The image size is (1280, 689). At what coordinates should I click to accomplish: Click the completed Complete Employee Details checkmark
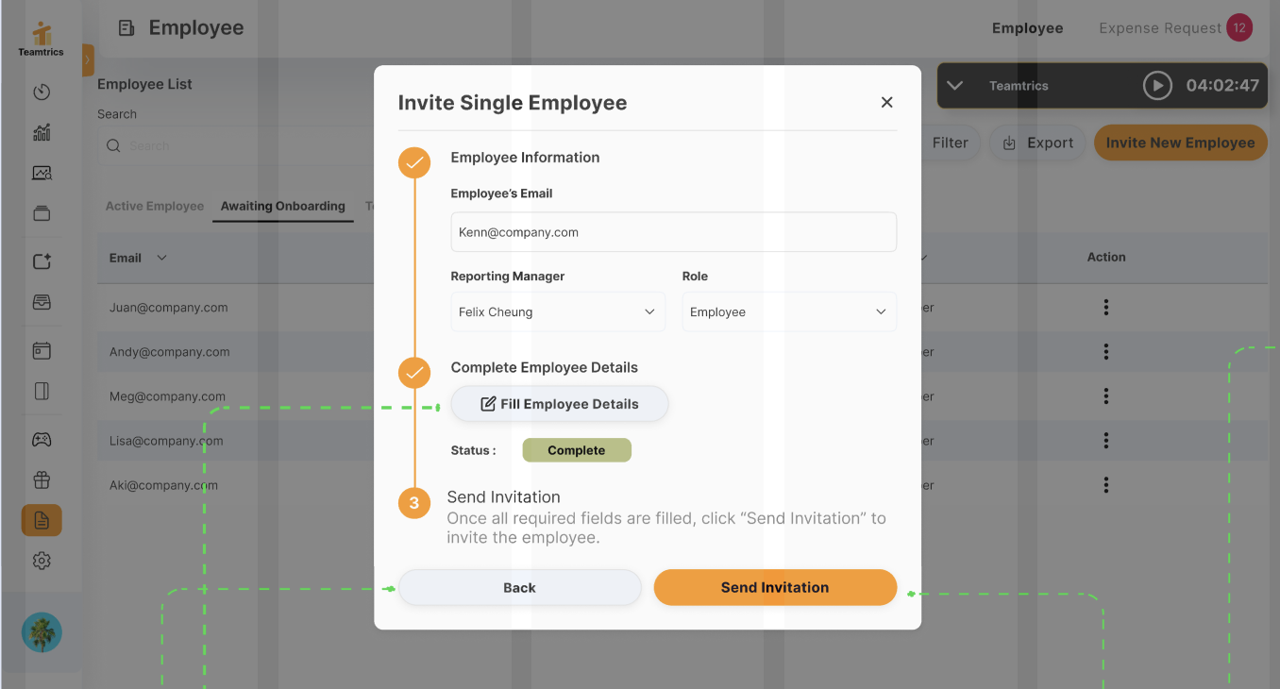tap(414, 372)
